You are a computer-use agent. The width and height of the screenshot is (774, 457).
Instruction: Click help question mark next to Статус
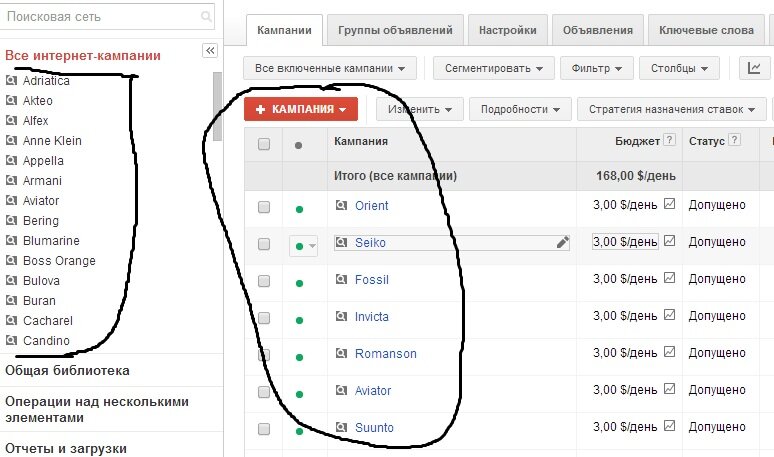(735, 141)
